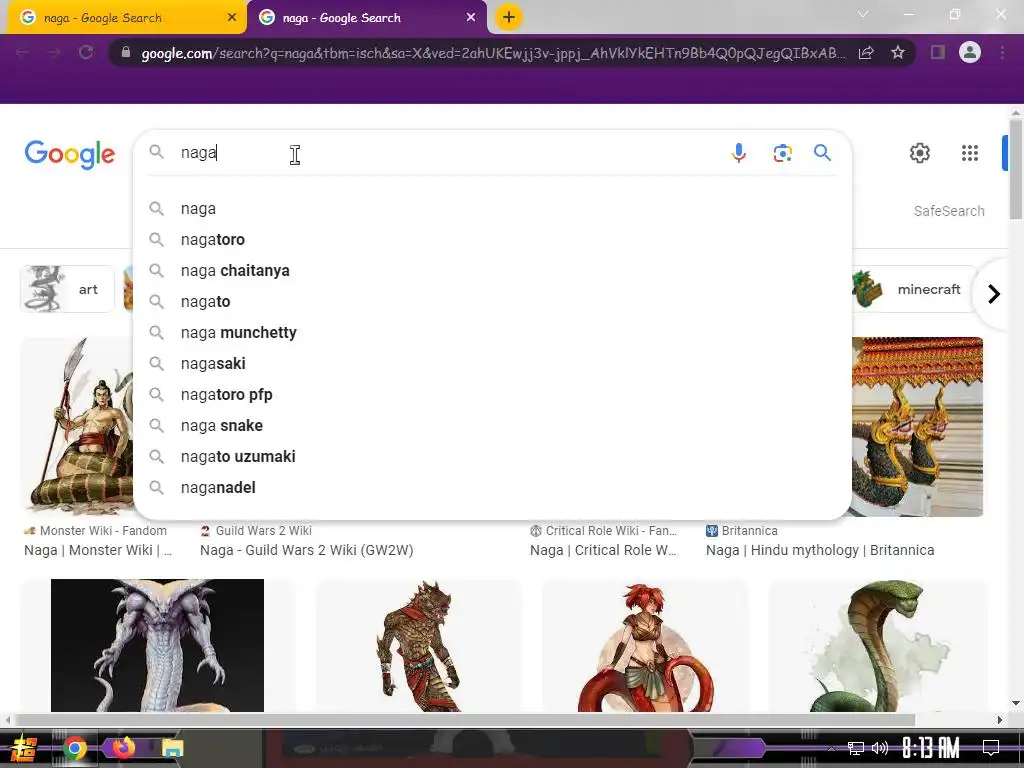Open Monster Wiki naga image
Viewport: 1024px width, 768px height.
[x=77, y=426]
